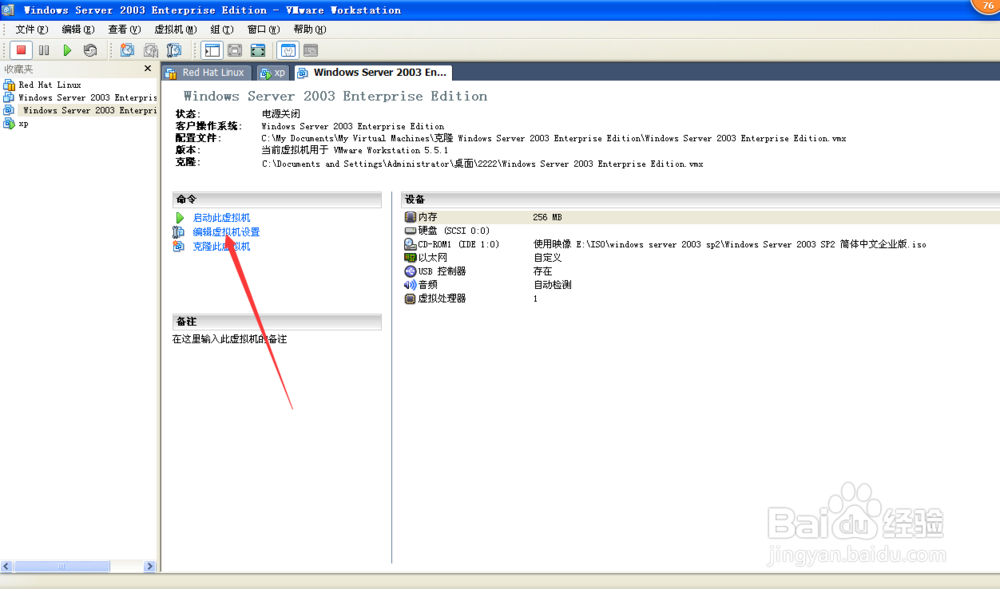Select the 以太网 ethernet device icon

(x=410, y=258)
